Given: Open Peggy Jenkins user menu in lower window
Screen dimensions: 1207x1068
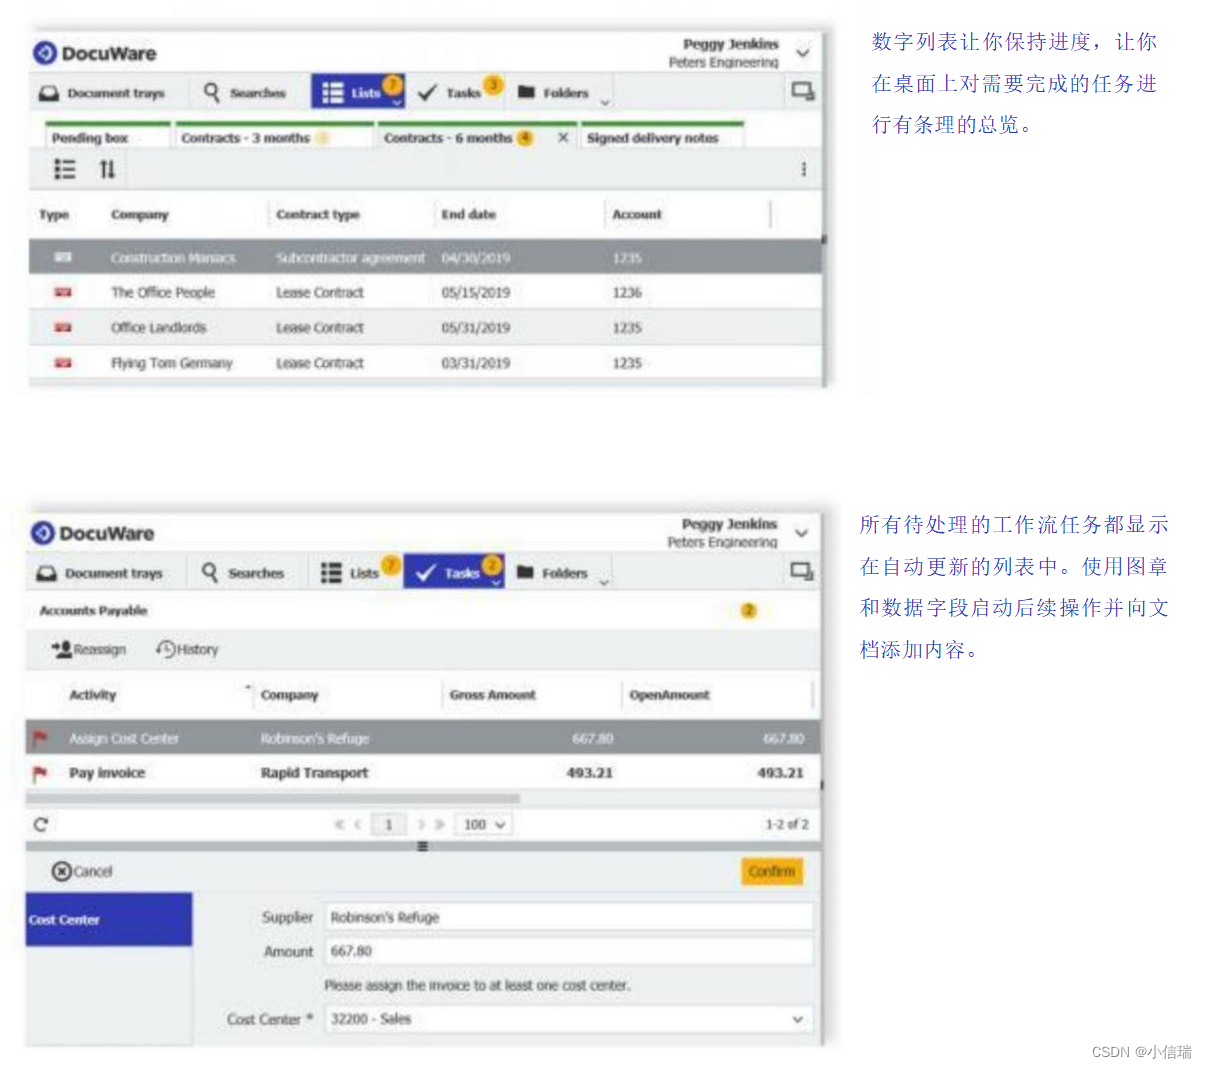Looking at the screenshot, I should [x=801, y=532].
